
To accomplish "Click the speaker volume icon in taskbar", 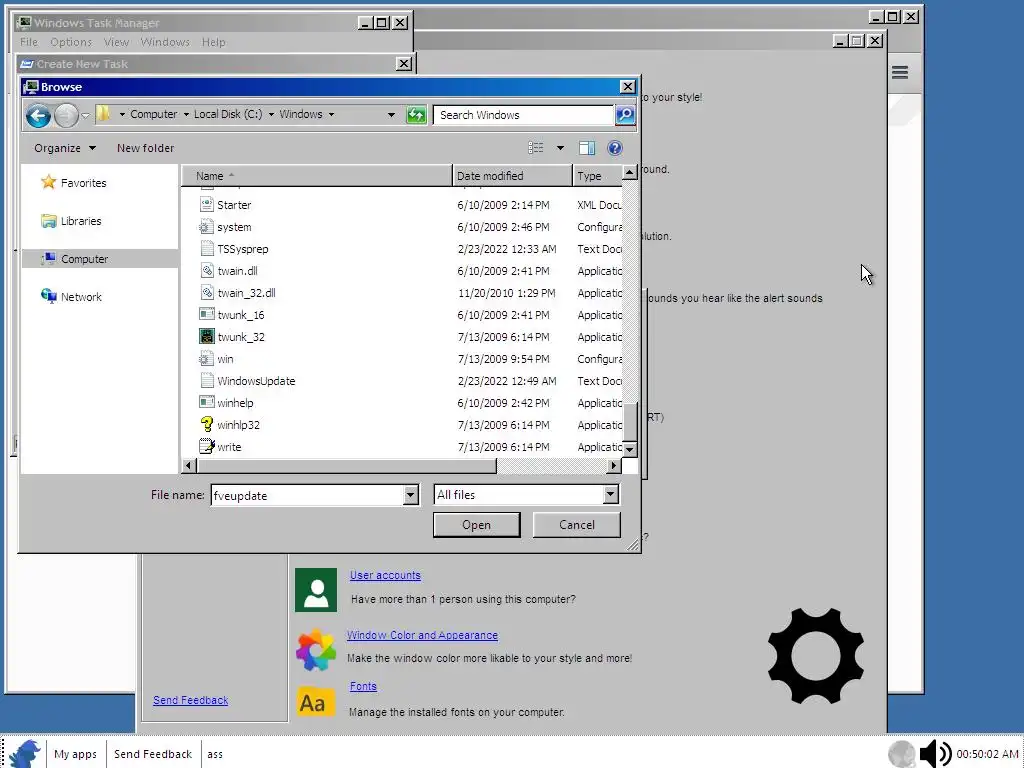I will coord(935,754).
